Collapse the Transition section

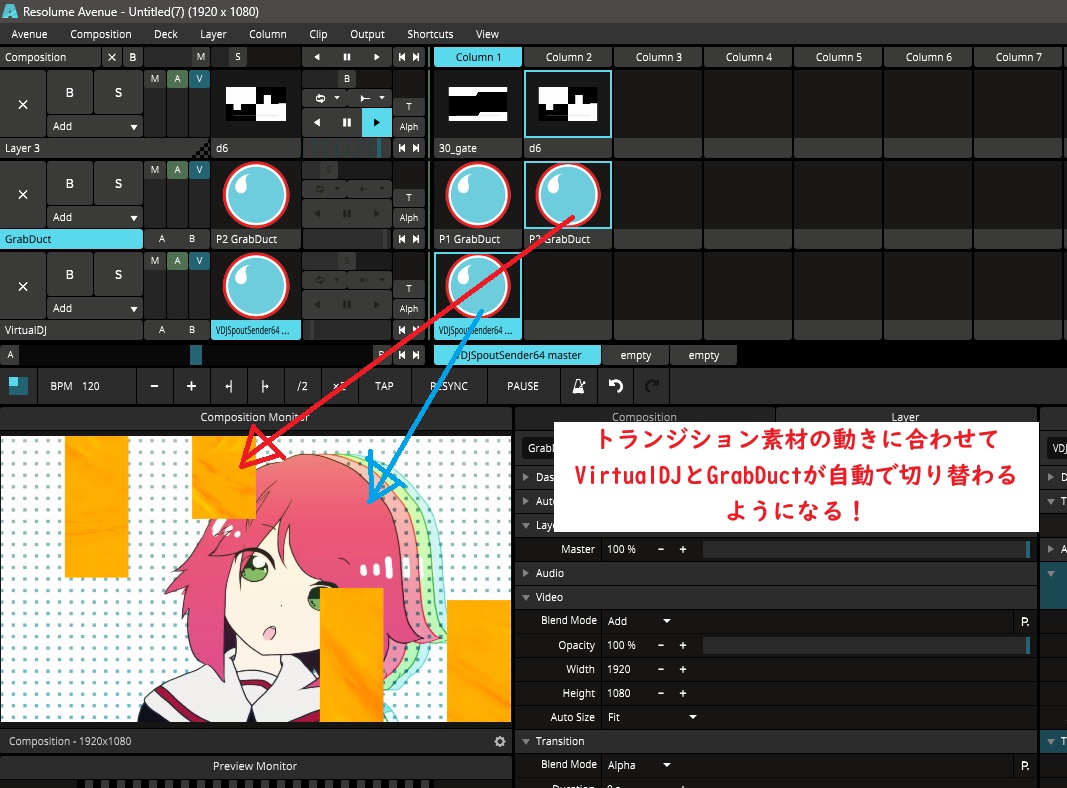coord(526,741)
